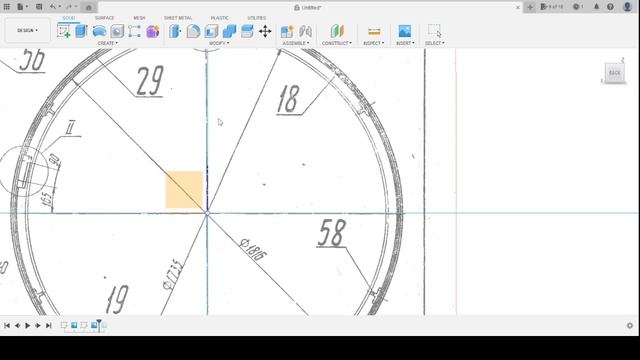Click the New Component icon
Screen dimensions: 640x360
(x=287, y=31)
